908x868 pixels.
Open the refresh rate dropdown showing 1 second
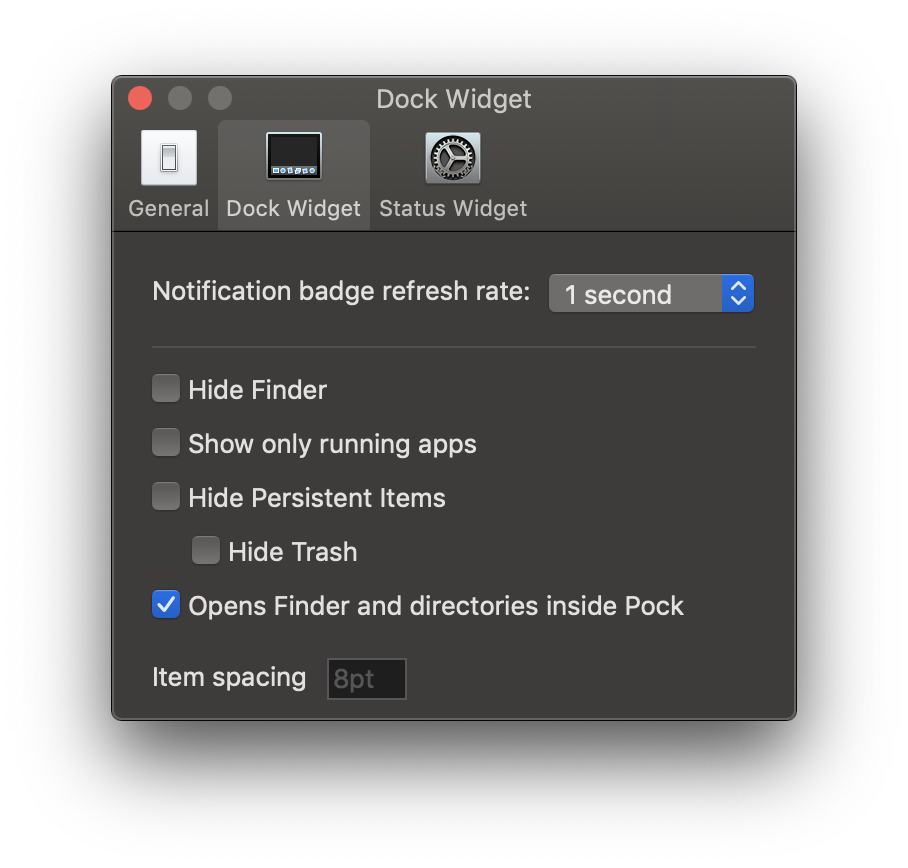click(651, 294)
